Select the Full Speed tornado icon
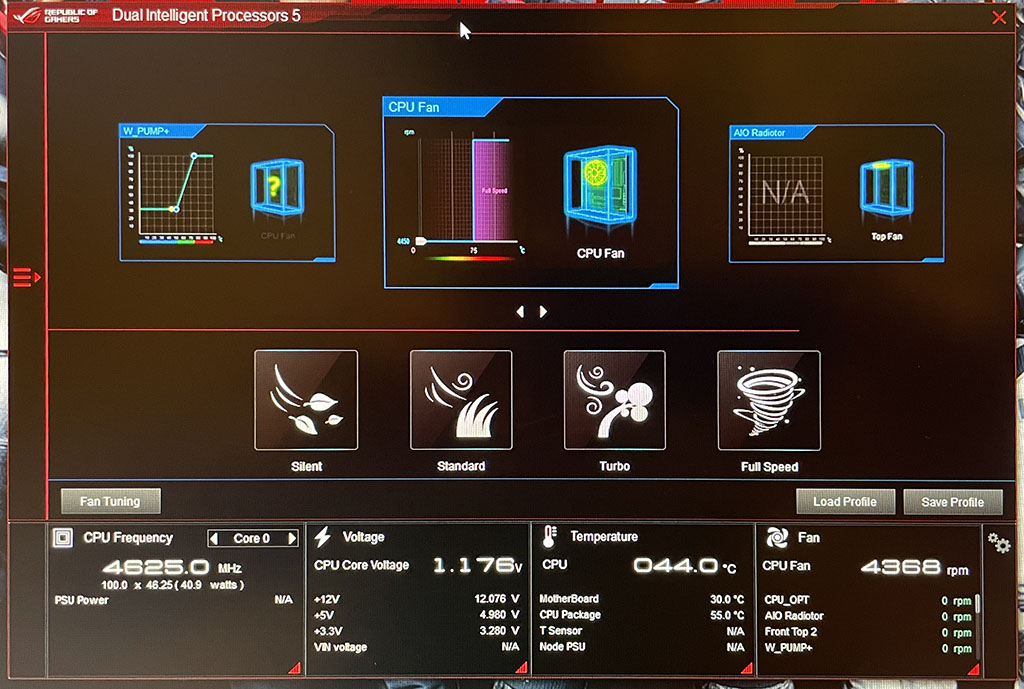This screenshot has width=1024, height=689. (x=769, y=400)
